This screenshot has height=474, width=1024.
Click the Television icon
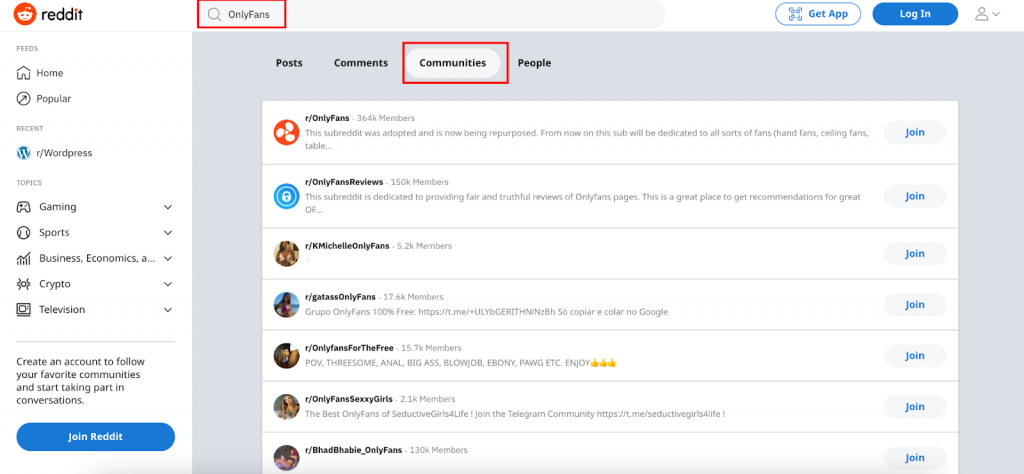tap(24, 309)
